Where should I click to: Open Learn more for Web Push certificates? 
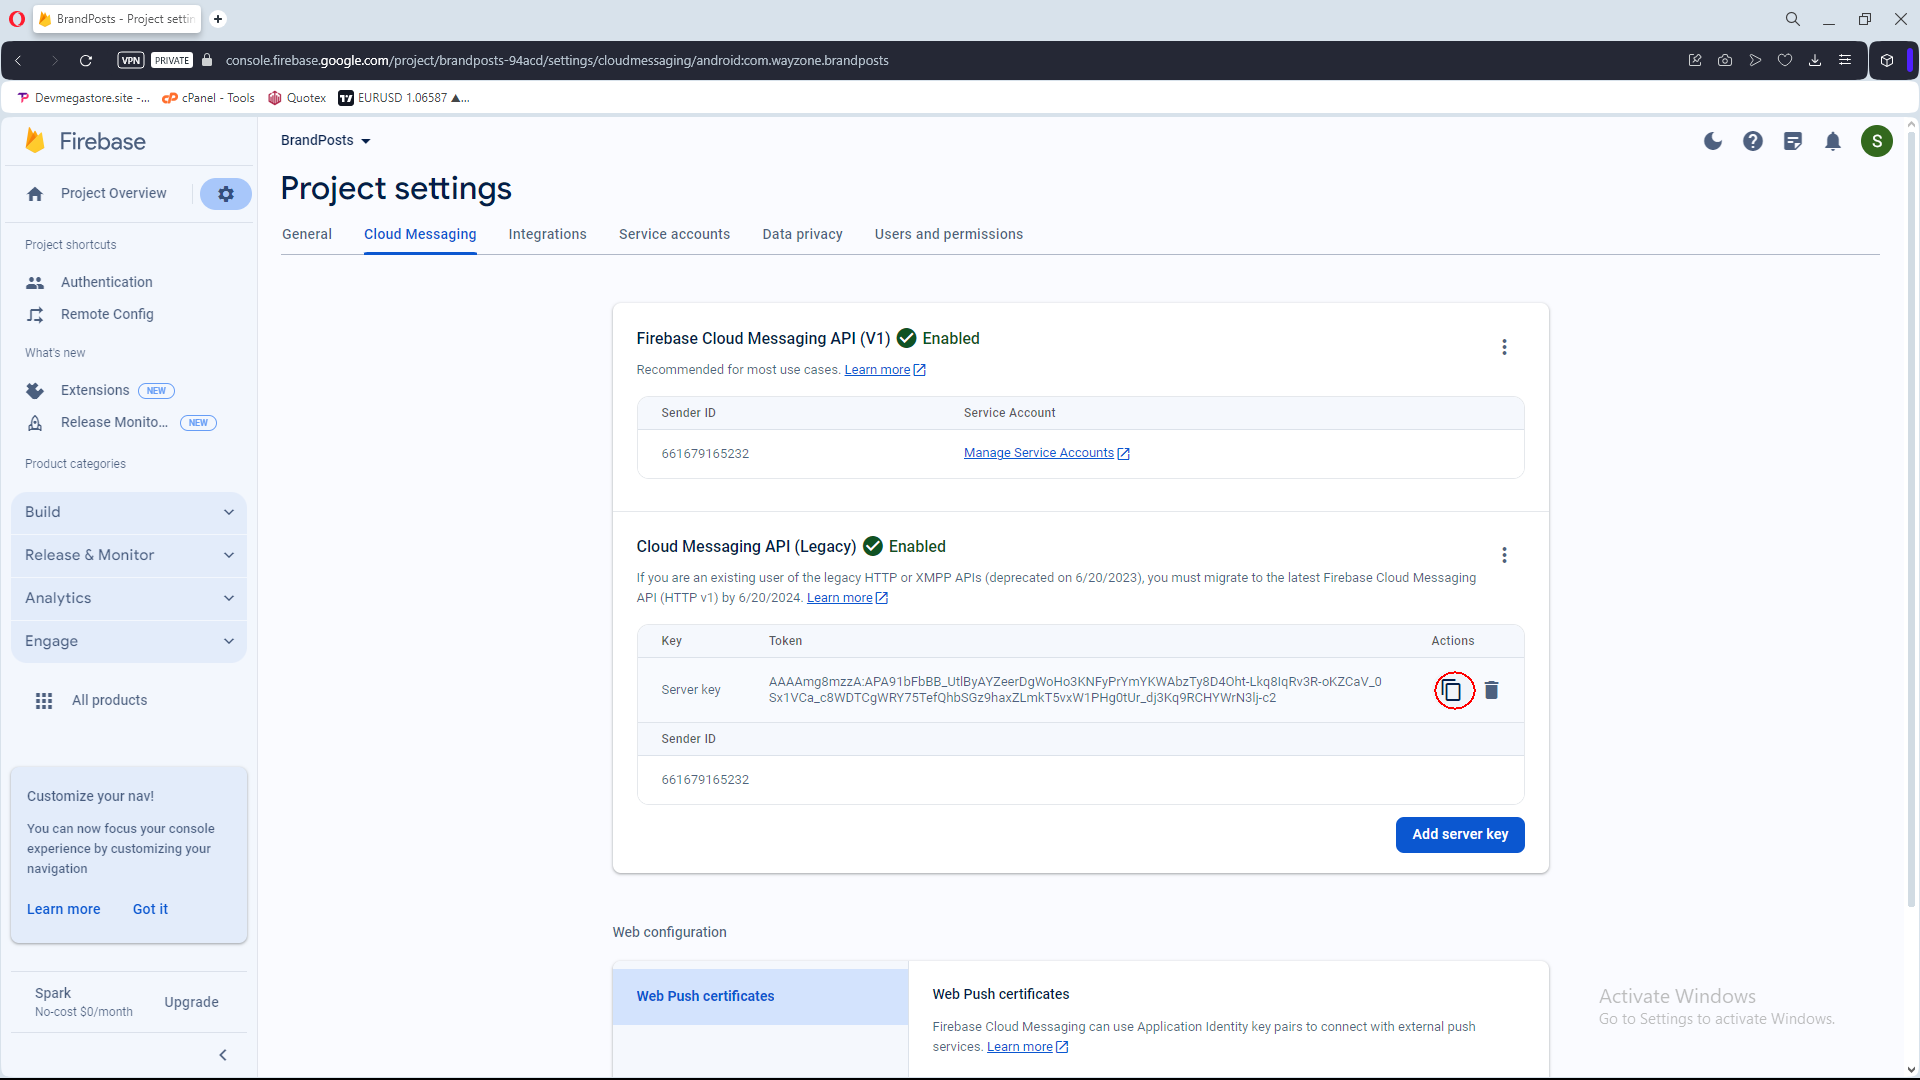coord(1027,1047)
